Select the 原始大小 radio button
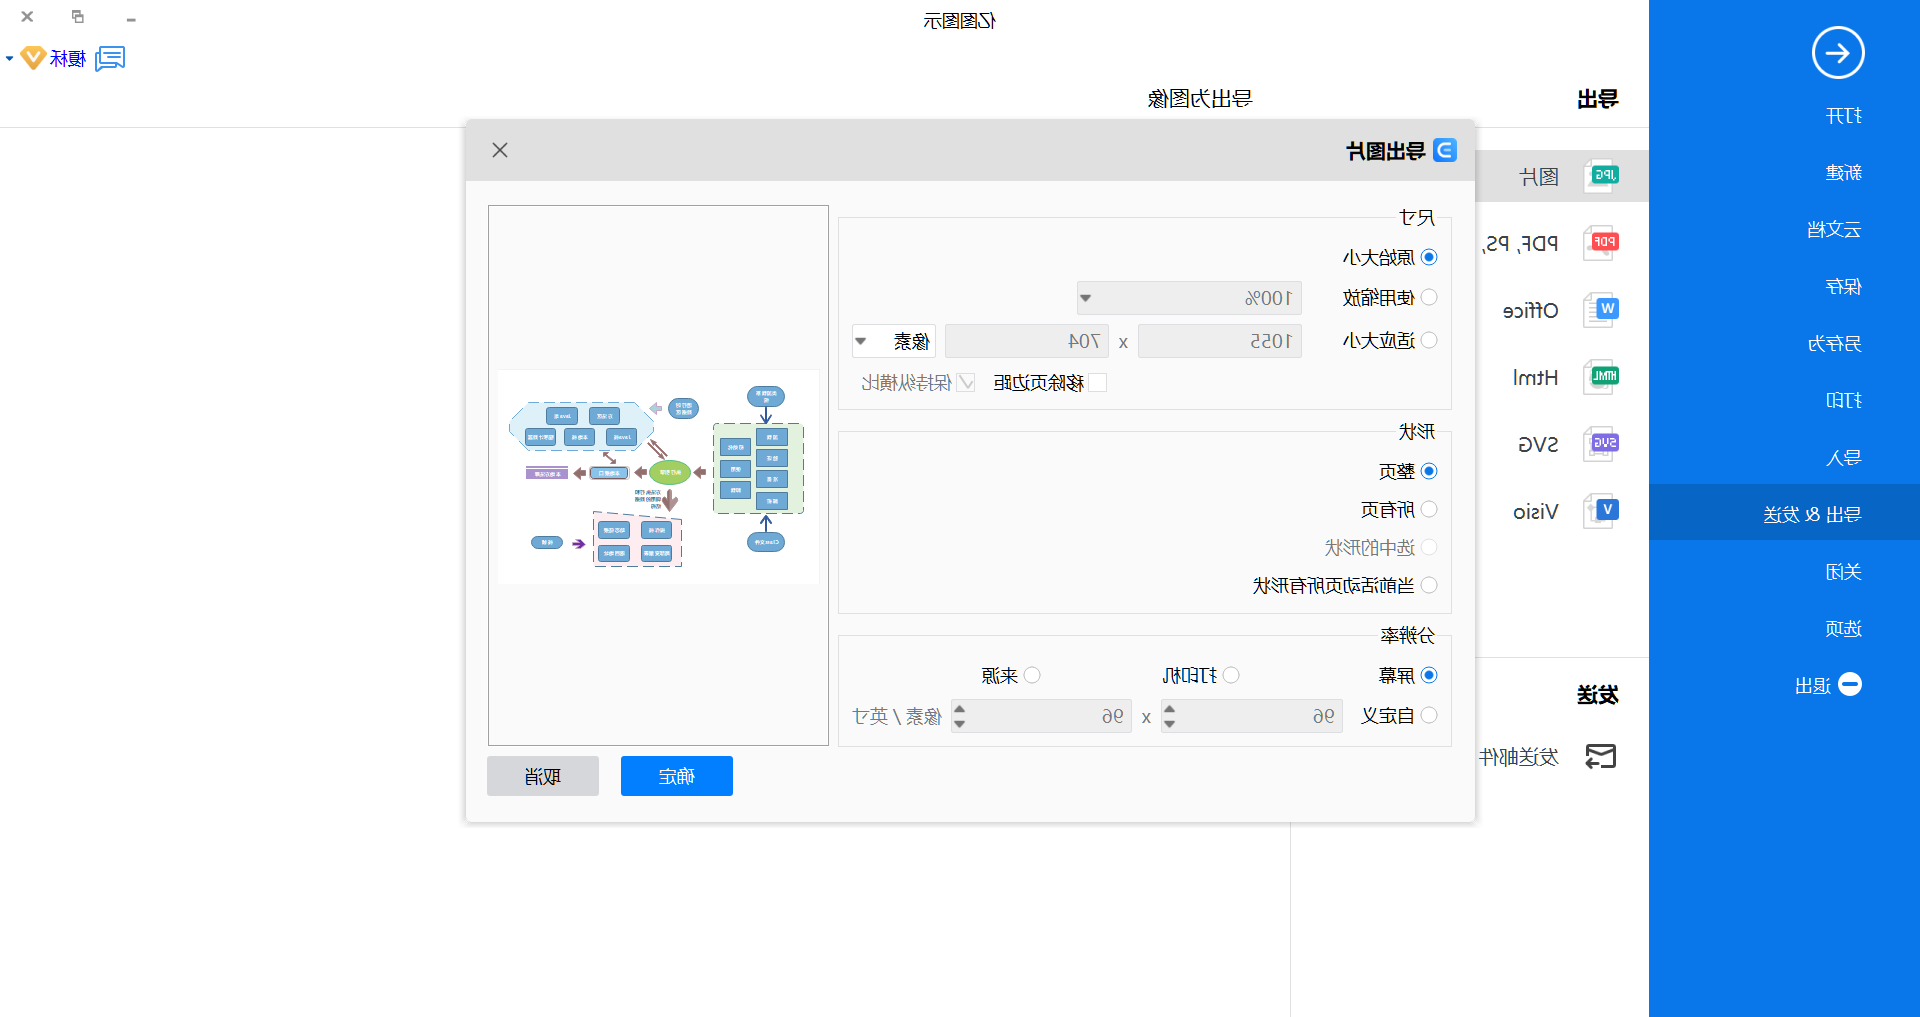The image size is (1920, 1017). pyautogui.click(x=1429, y=257)
